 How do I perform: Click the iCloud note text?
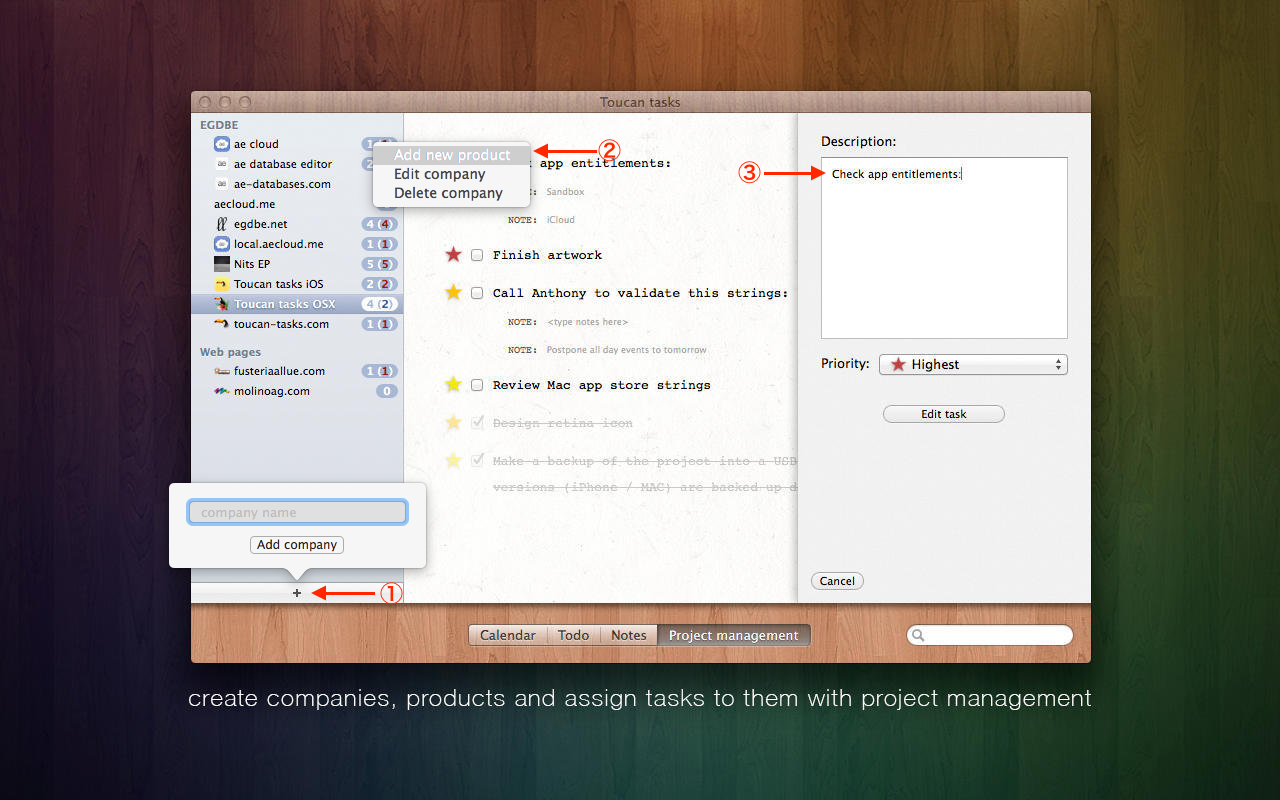tap(560, 219)
